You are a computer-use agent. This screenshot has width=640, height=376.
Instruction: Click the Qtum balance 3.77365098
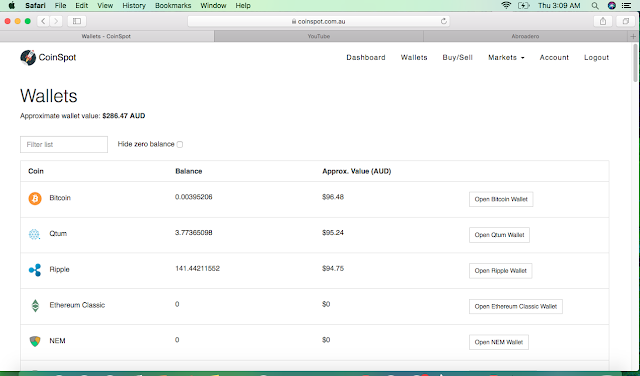tap(193, 233)
